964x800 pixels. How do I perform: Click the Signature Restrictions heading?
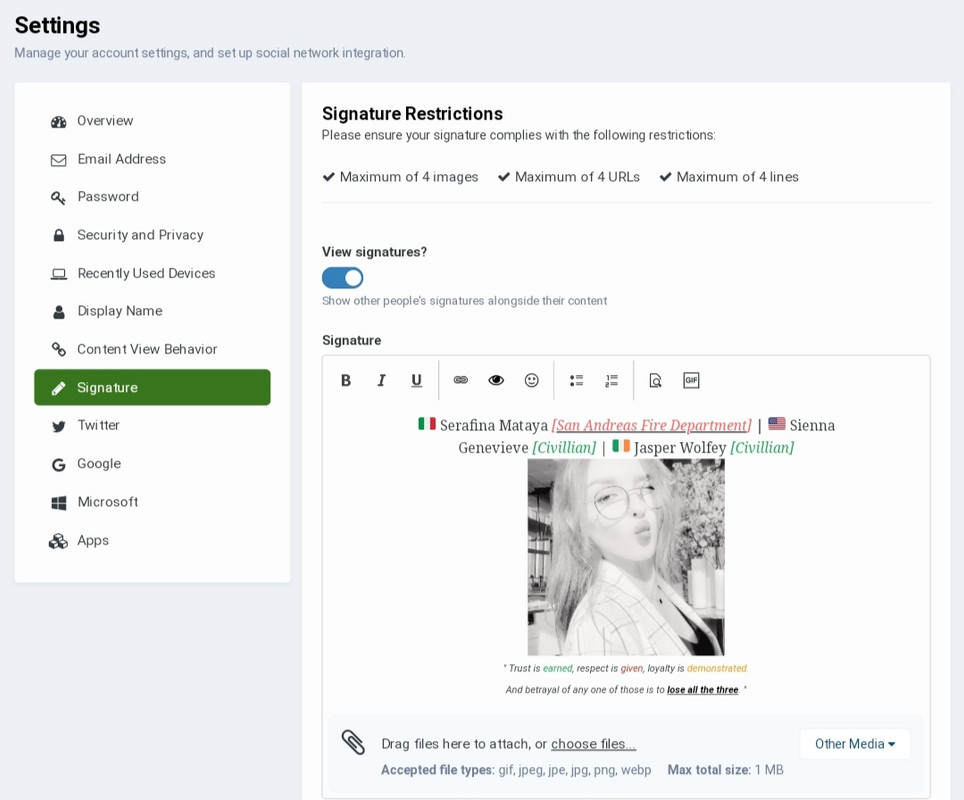pyautogui.click(x=413, y=114)
